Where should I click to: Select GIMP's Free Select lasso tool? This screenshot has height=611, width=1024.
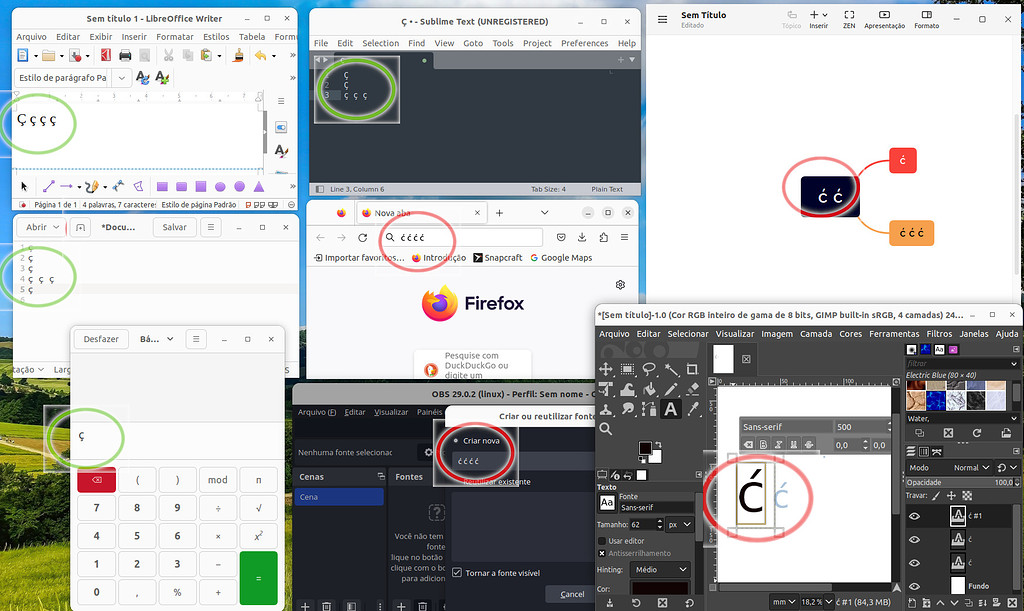click(649, 369)
